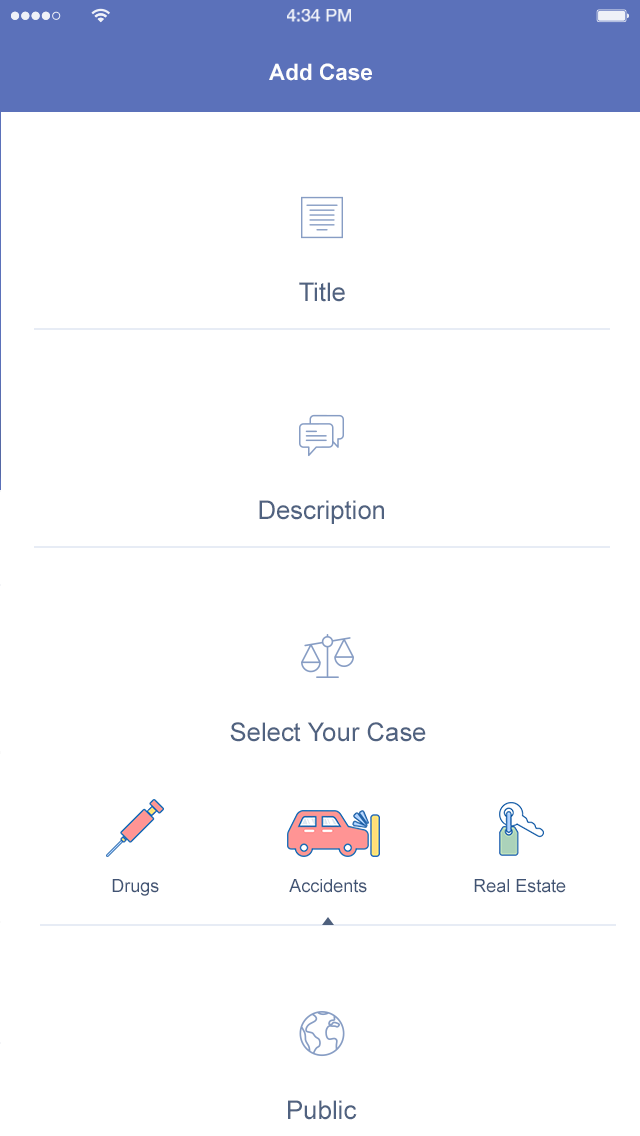
Task: Select the Accidents car crash icon
Action: point(334,832)
